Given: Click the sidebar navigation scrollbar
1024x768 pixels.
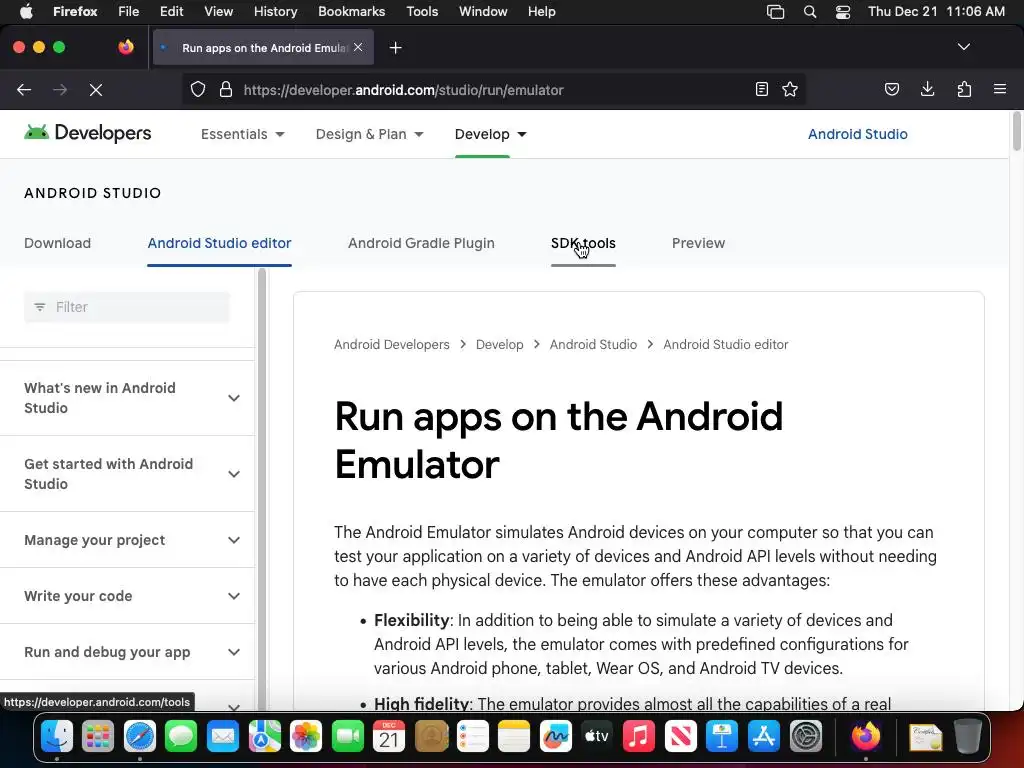Looking at the screenshot, I should pyautogui.click(x=262, y=488).
